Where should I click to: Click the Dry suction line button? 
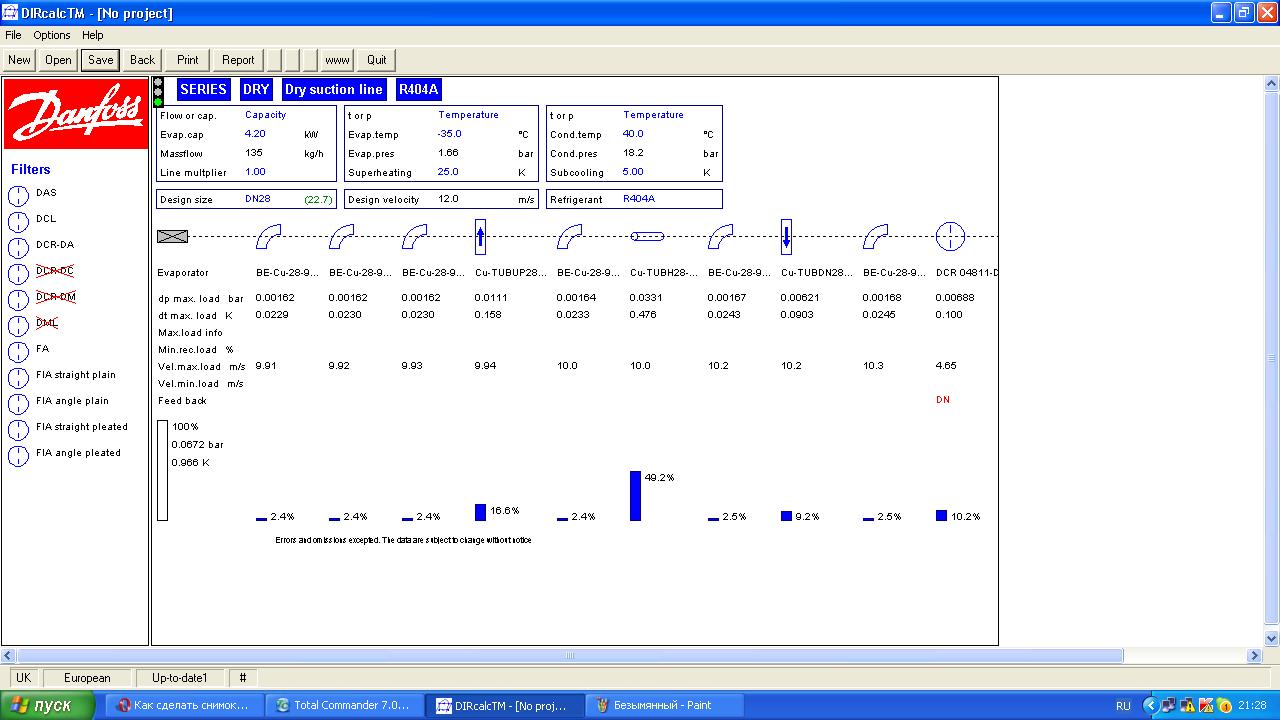(x=334, y=89)
